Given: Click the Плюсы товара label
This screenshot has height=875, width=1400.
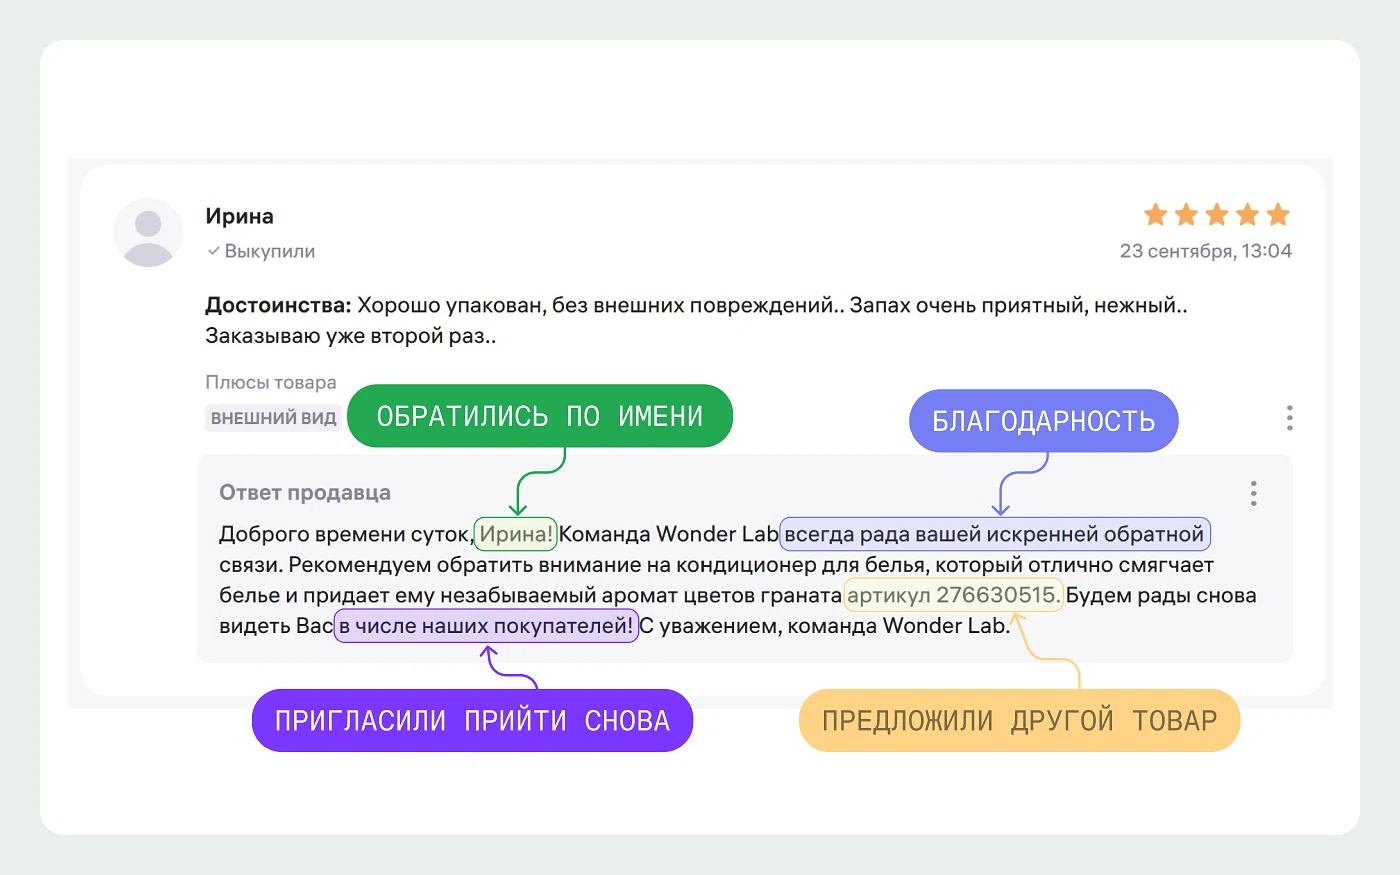Looking at the screenshot, I should pos(271,382).
